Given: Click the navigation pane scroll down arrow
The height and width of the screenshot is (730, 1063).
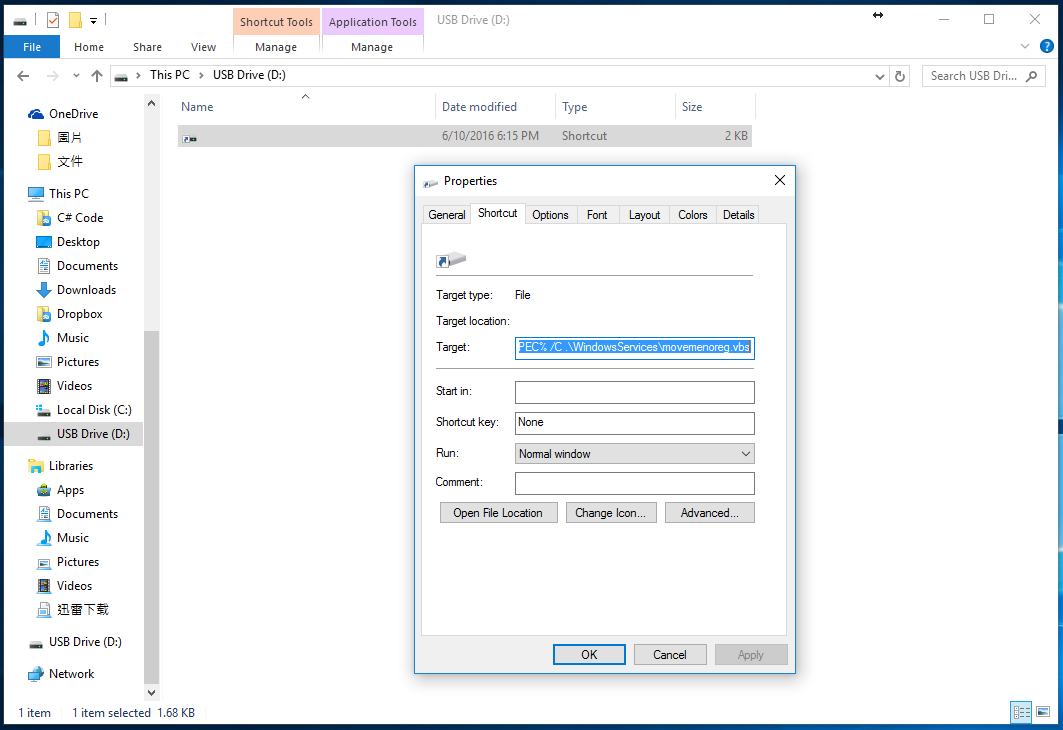Looking at the screenshot, I should [x=151, y=693].
